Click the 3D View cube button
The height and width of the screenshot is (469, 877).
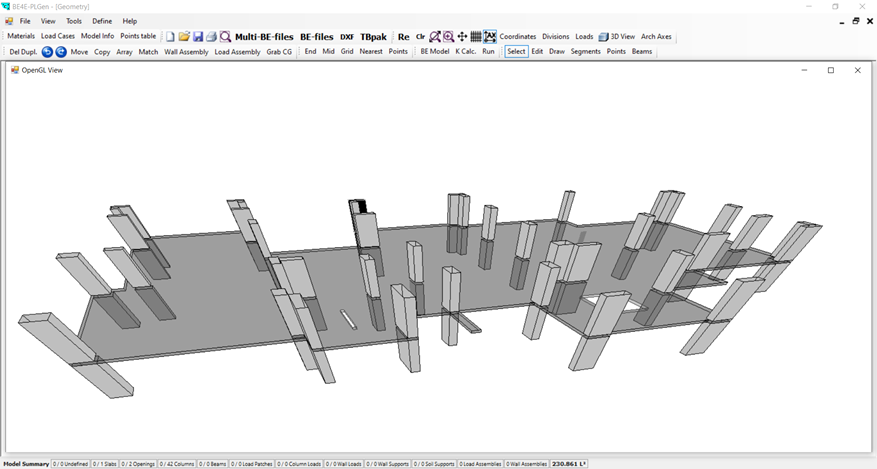tap(617, 36)
